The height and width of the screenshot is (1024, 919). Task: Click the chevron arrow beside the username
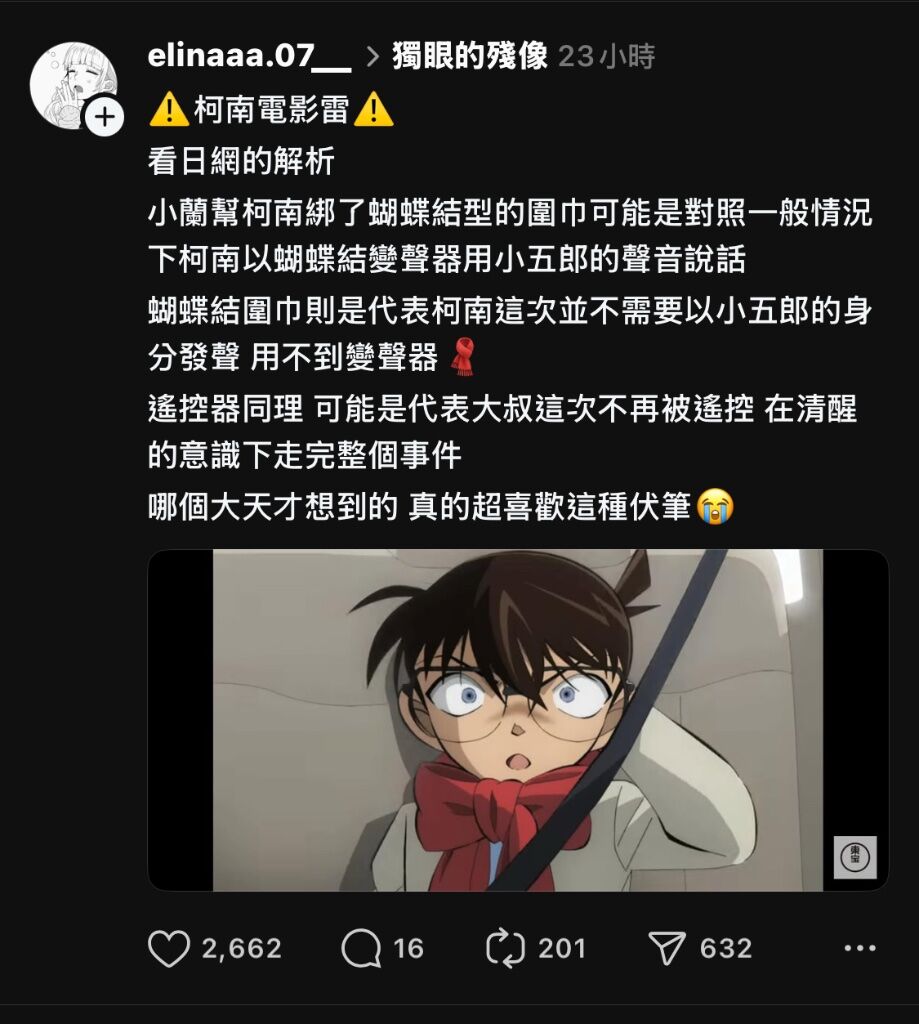373,57
